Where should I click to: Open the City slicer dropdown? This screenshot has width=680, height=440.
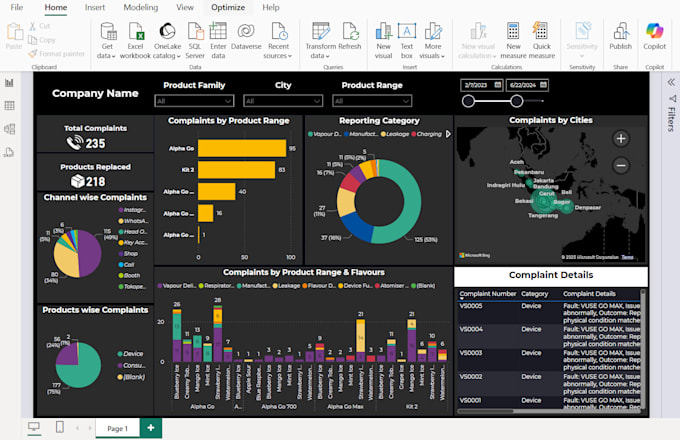coord(283,101)
